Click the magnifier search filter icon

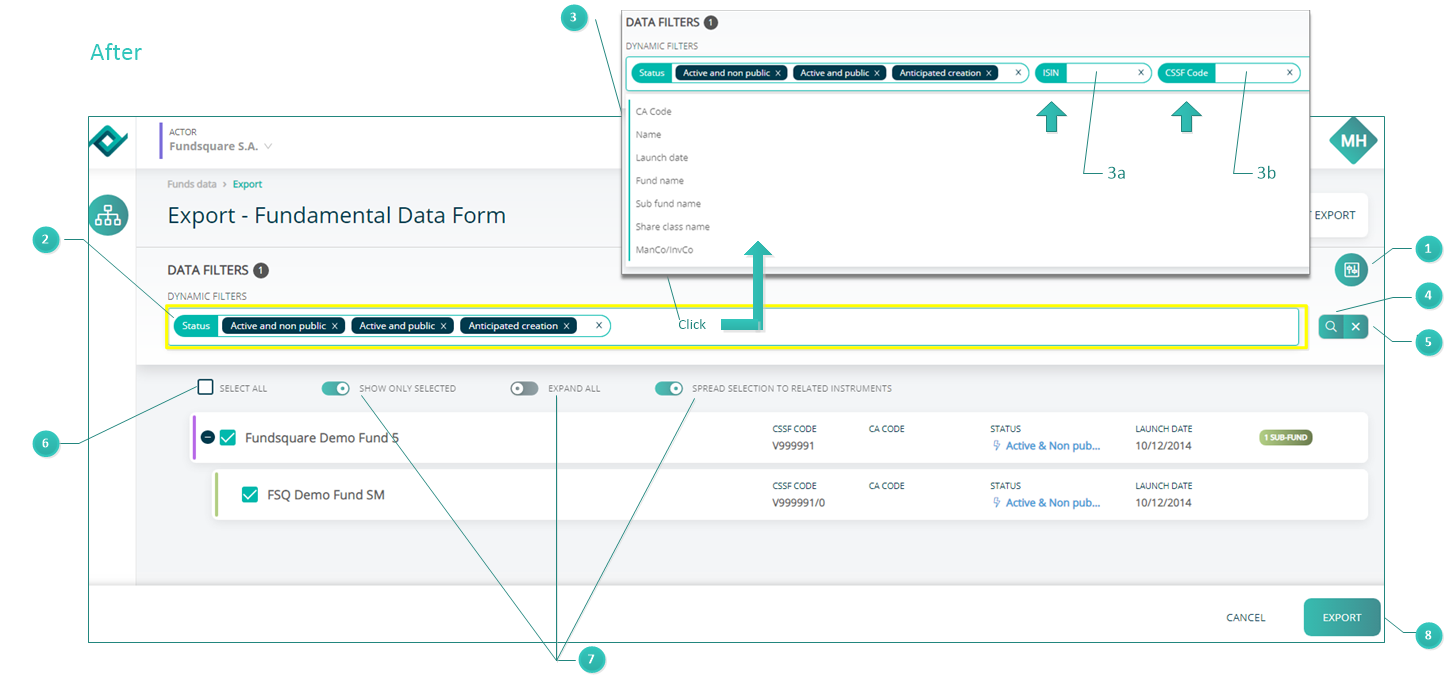coord(1331,326)
